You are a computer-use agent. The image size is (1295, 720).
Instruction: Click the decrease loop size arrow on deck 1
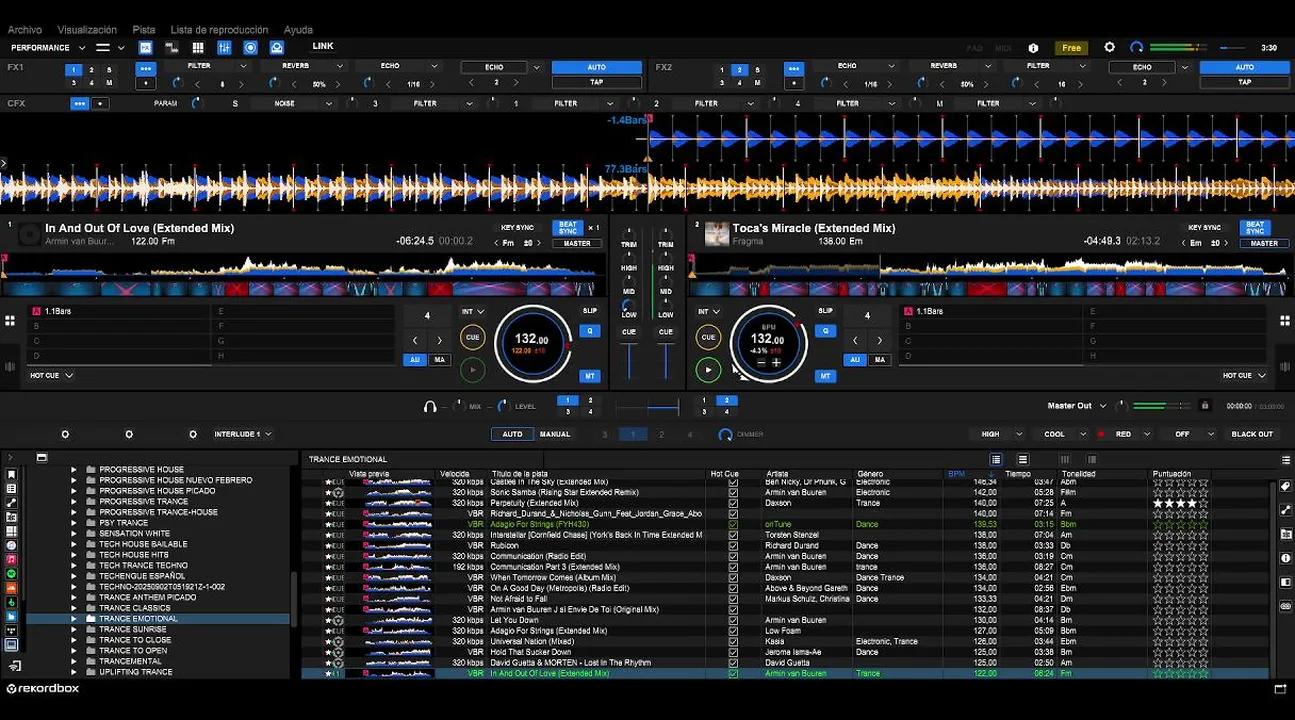pos(415,341)
